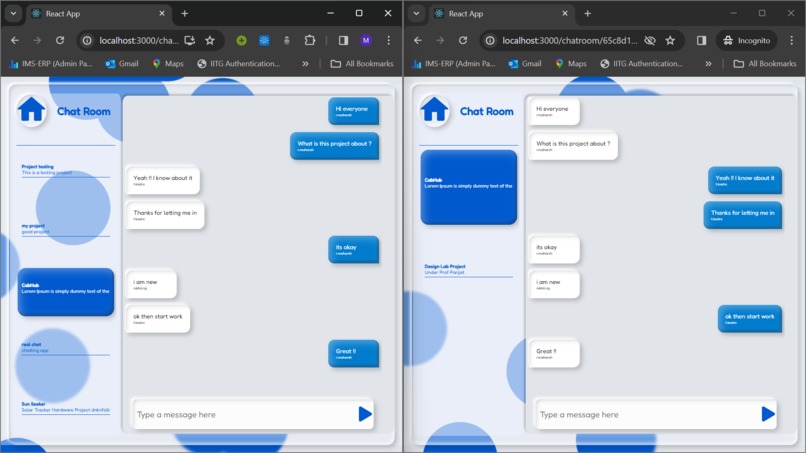Image resolution: width=806 pixels, height=453 pixels.
Task: Select CabHub chat room in right window
Action: 469,187
